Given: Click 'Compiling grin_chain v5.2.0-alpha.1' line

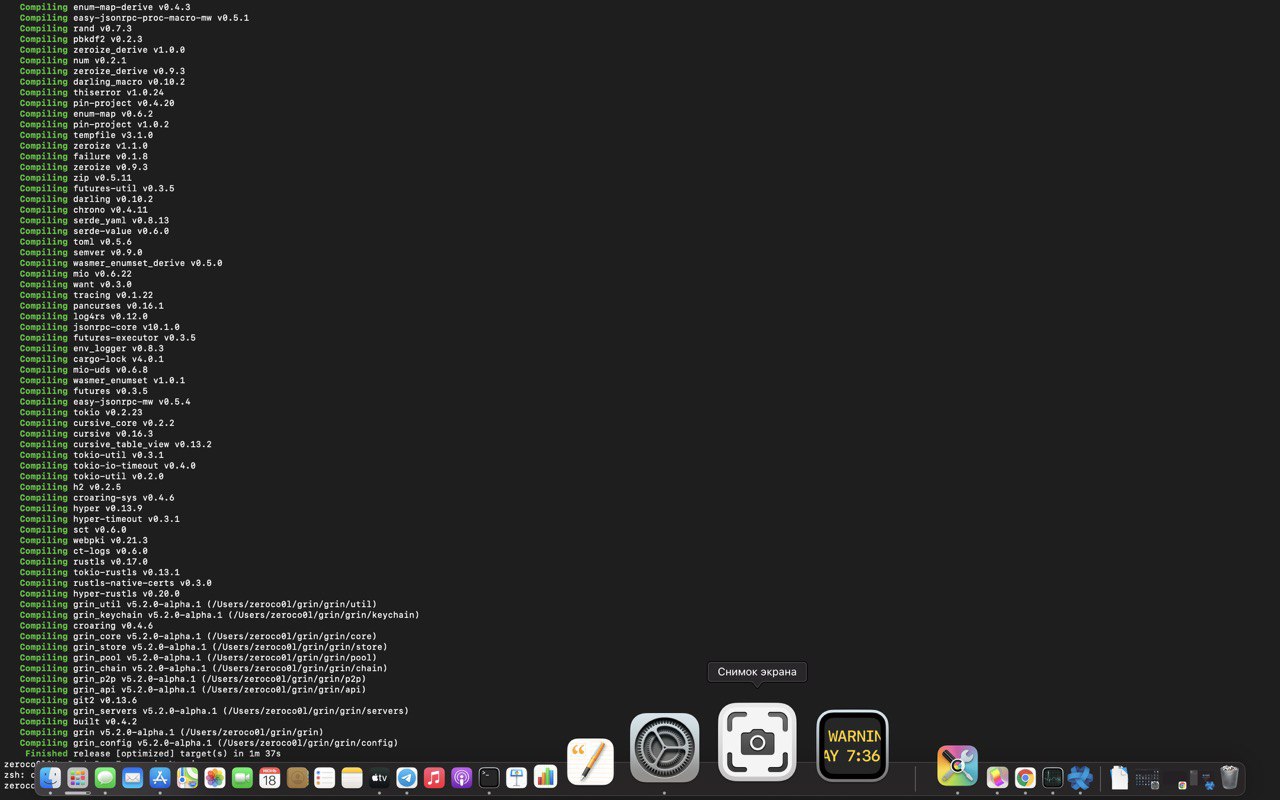Looking at the screenshot, I should (203, 668).
